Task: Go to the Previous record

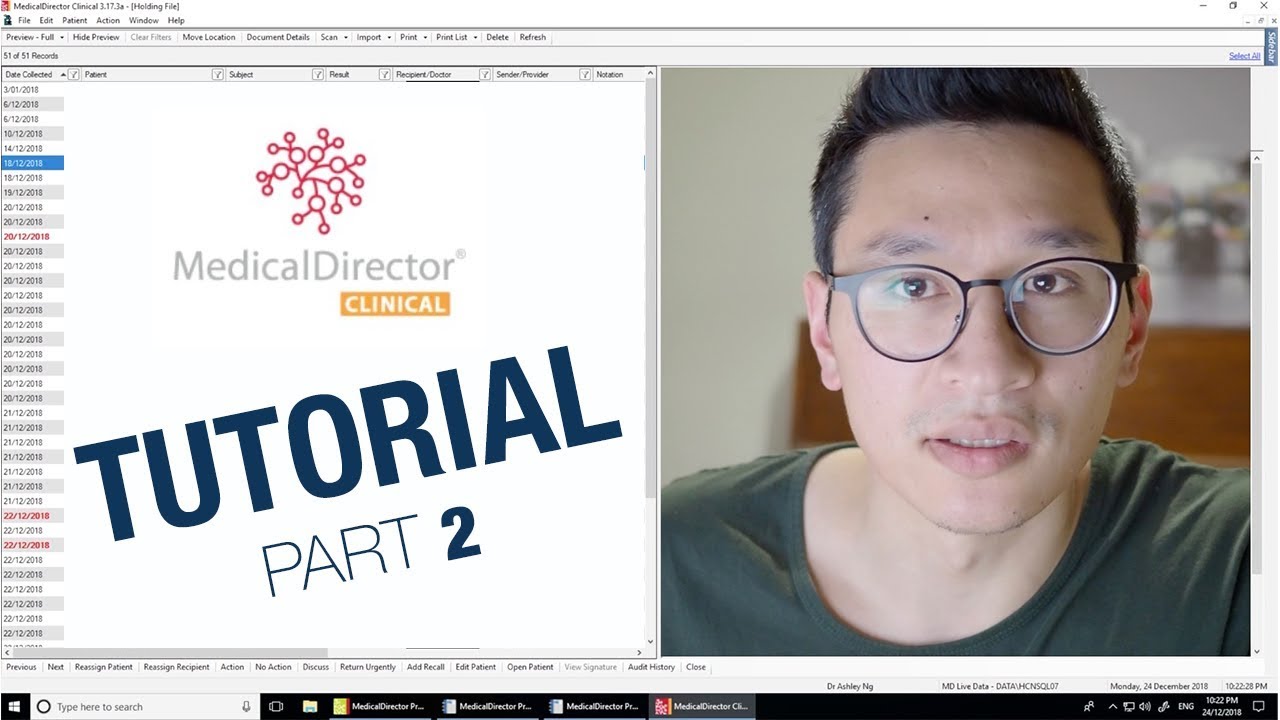Action: click(x=21, y=667)
